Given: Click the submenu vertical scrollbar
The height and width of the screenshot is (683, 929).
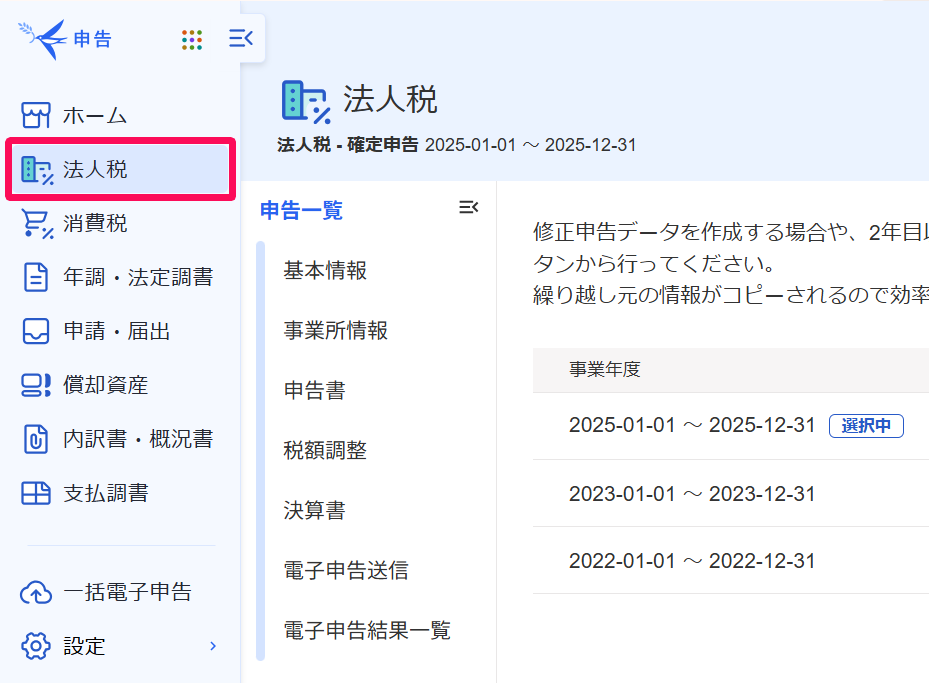Looking at the screenshot, I should 260,450.
